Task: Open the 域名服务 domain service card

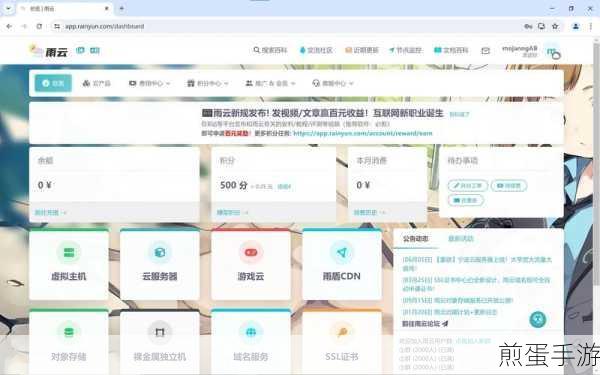Action: point(251,342)
